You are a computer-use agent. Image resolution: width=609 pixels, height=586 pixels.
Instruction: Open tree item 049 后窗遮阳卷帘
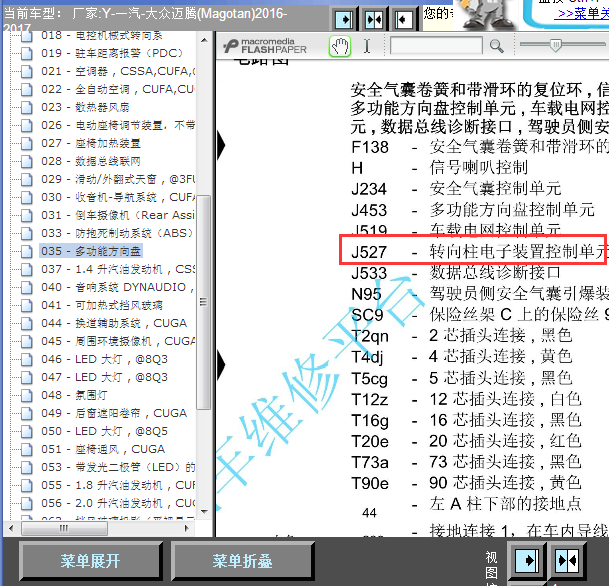[114, 413]
